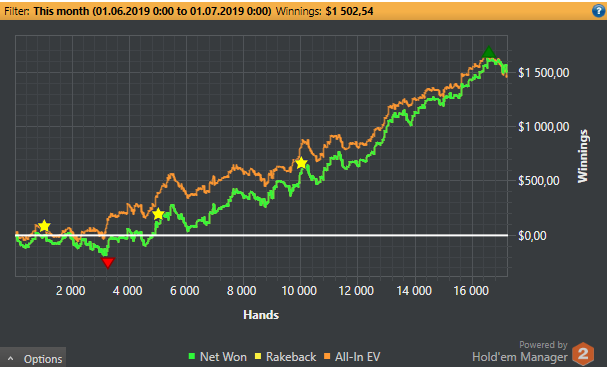
Task: Click the Winnings $1 502,54 filter text
Action: coord(324,11)
